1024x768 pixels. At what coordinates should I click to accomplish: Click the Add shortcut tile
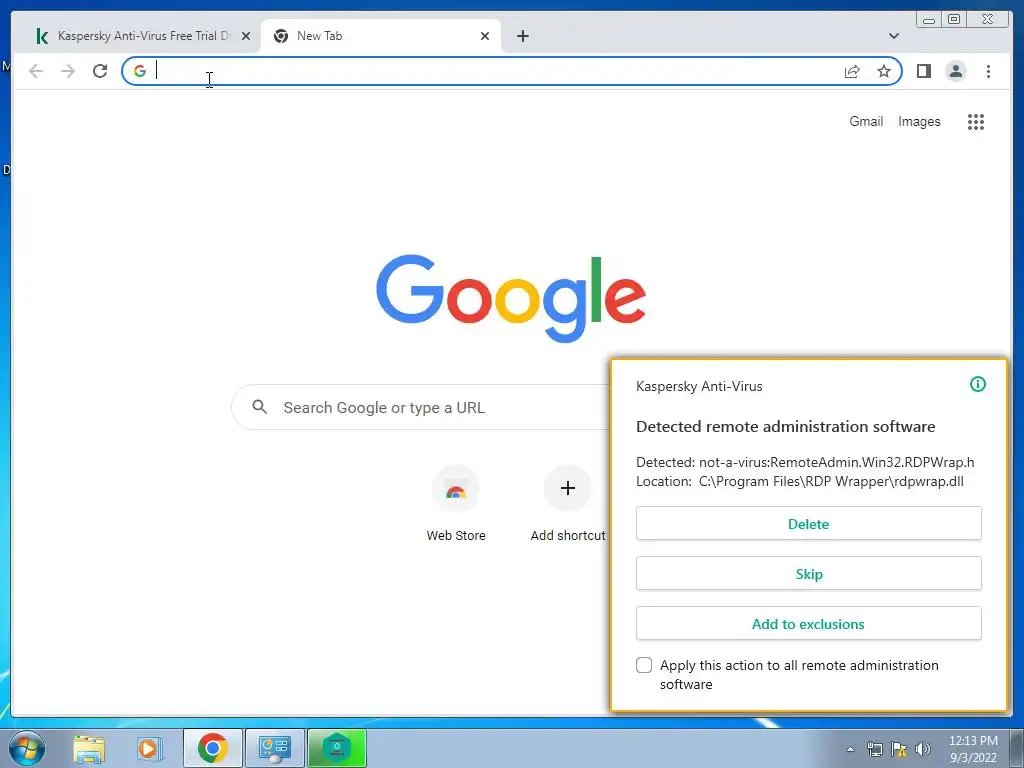[x=568, y=504]
